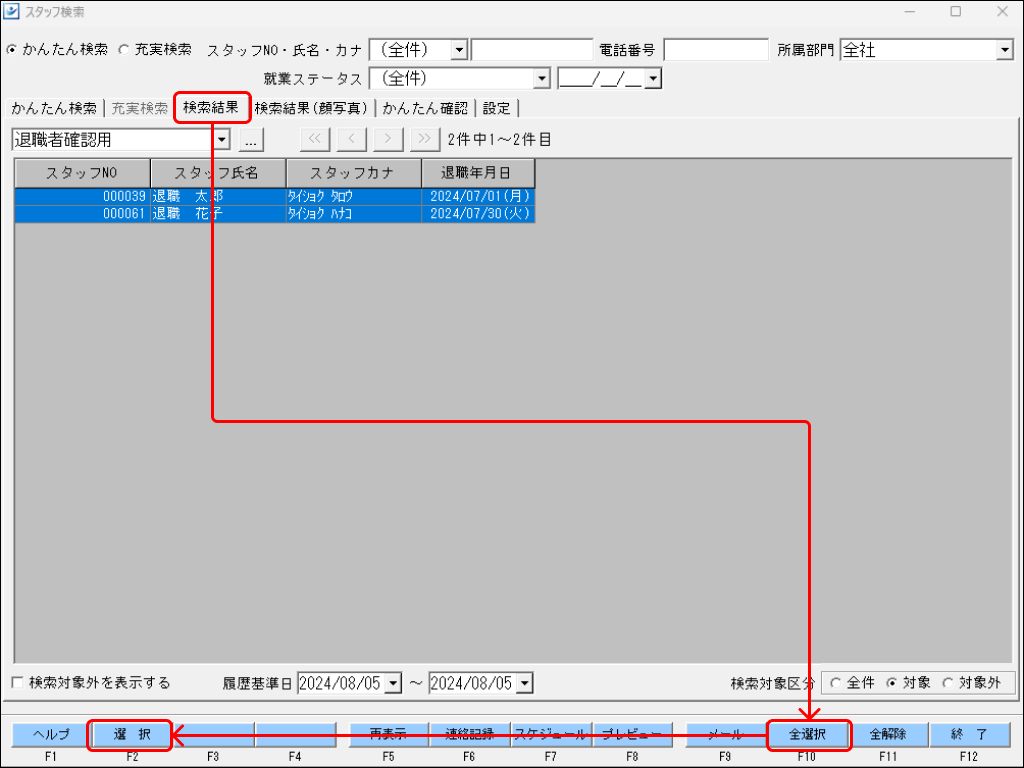Screen dimensions: 1024x768
Task: Open the 履歴基準日 start date dropdown
Action: pyautogui.click(x=393, y=683)
